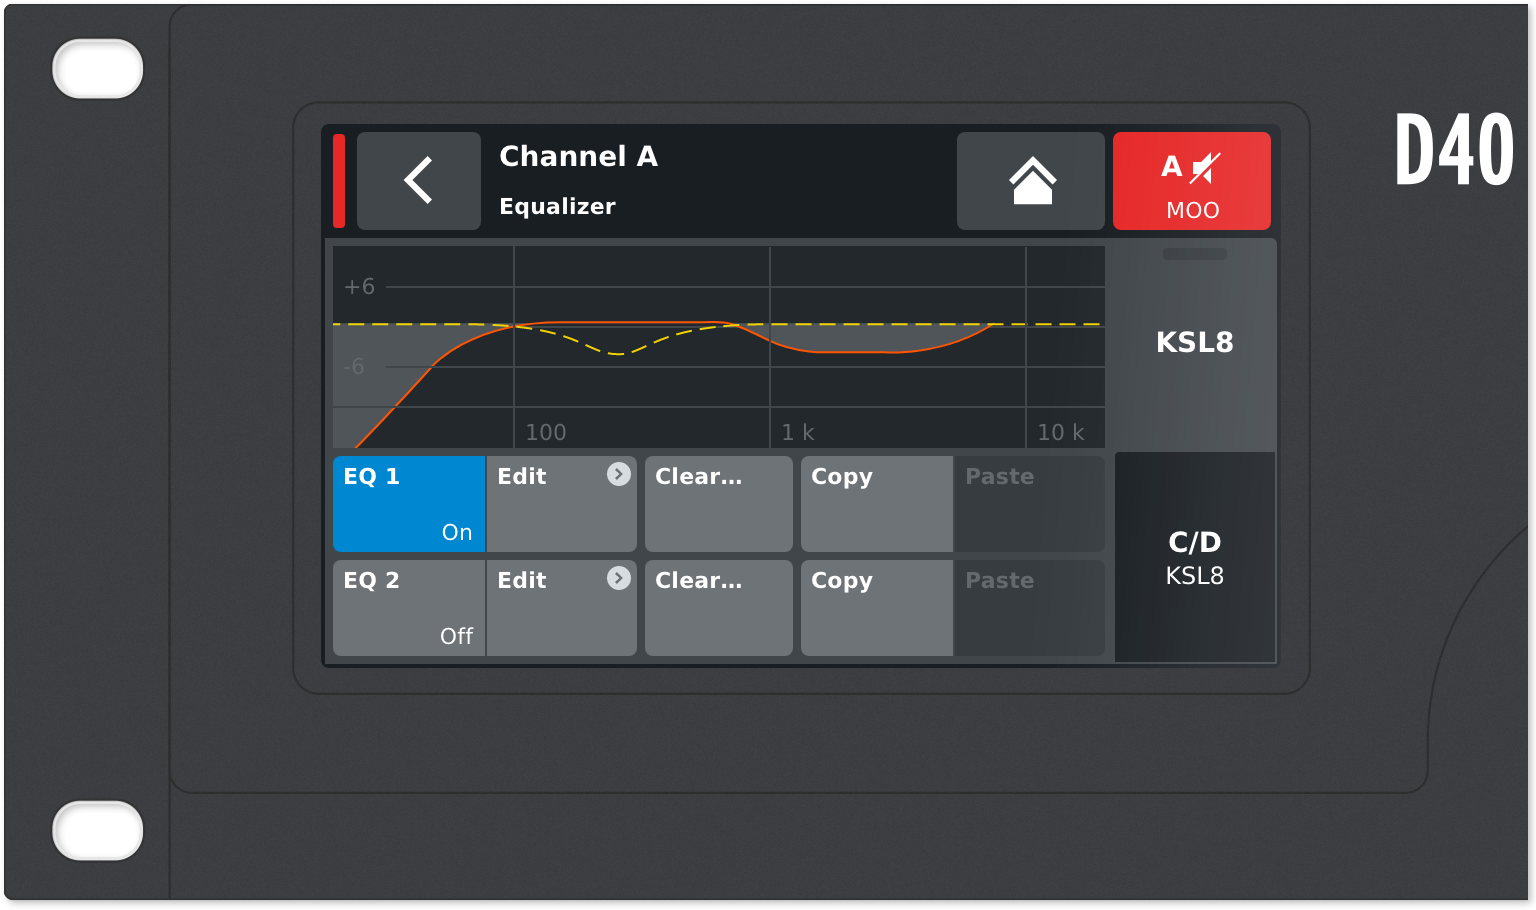This screenshot has width=1536, height=910.
Task: Click the equalizer frequency response graph
Action: click(x=719, y=347)
